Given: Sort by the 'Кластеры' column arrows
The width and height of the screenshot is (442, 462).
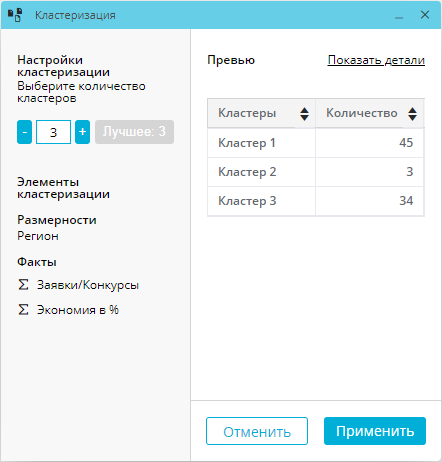Looking at the screenshot, I should [x=304, y=114].
